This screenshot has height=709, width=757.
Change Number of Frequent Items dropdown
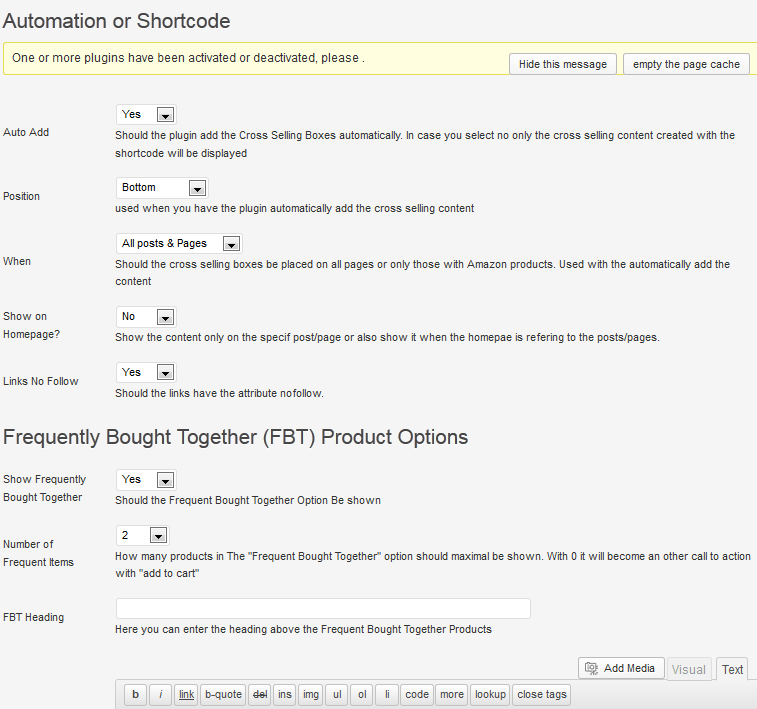click(x=143, y=535)
